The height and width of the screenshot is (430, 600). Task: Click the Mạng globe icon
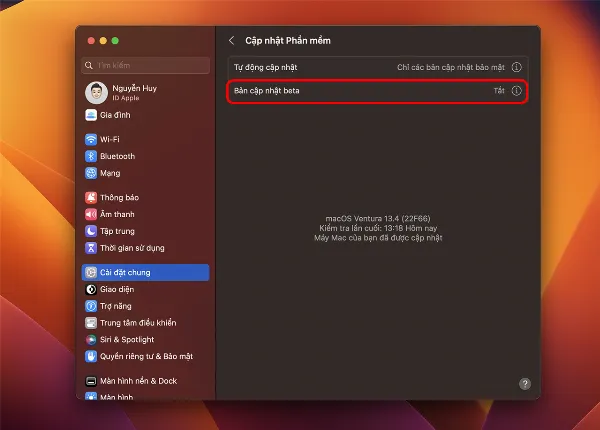tap(91, 173)
